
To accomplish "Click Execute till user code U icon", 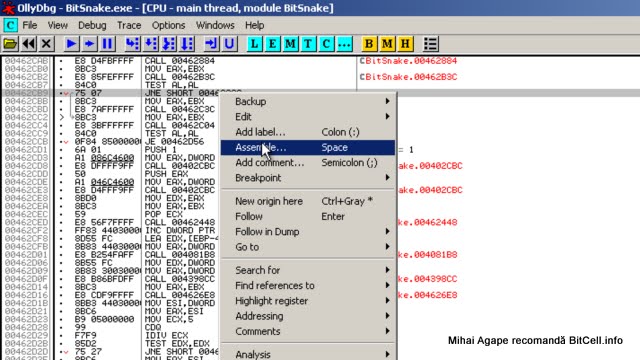I will point(229,44).
